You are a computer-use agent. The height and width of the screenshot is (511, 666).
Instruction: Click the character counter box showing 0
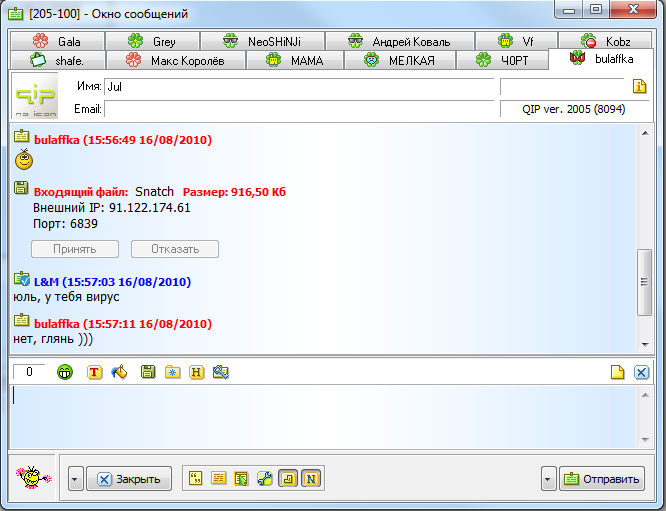(x=29, y=372)
